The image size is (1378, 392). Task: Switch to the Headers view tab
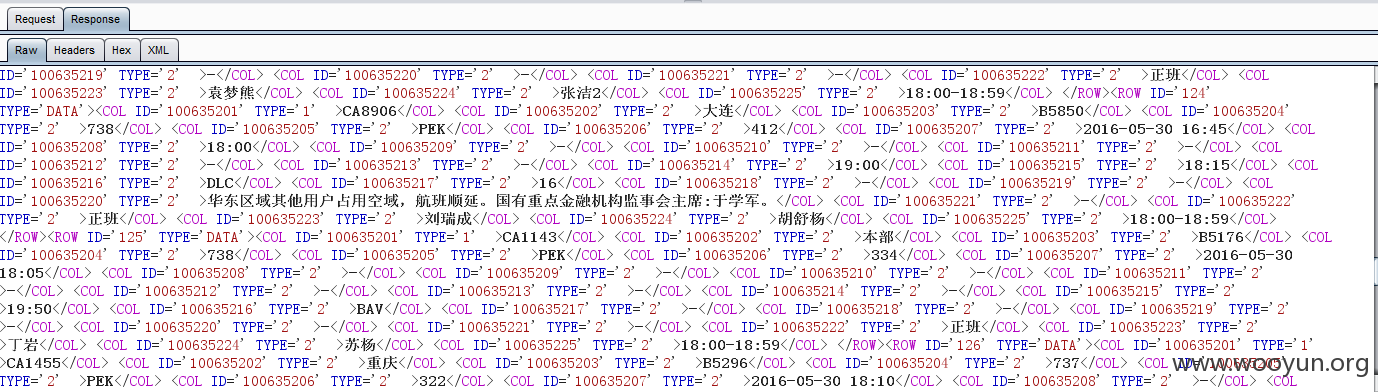pos(75,50)
